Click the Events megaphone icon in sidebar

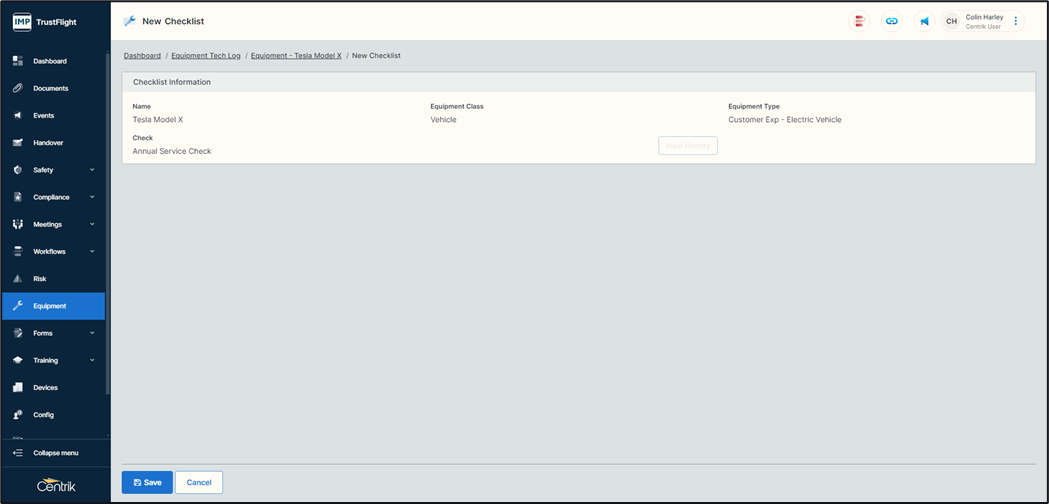[18, 116]
